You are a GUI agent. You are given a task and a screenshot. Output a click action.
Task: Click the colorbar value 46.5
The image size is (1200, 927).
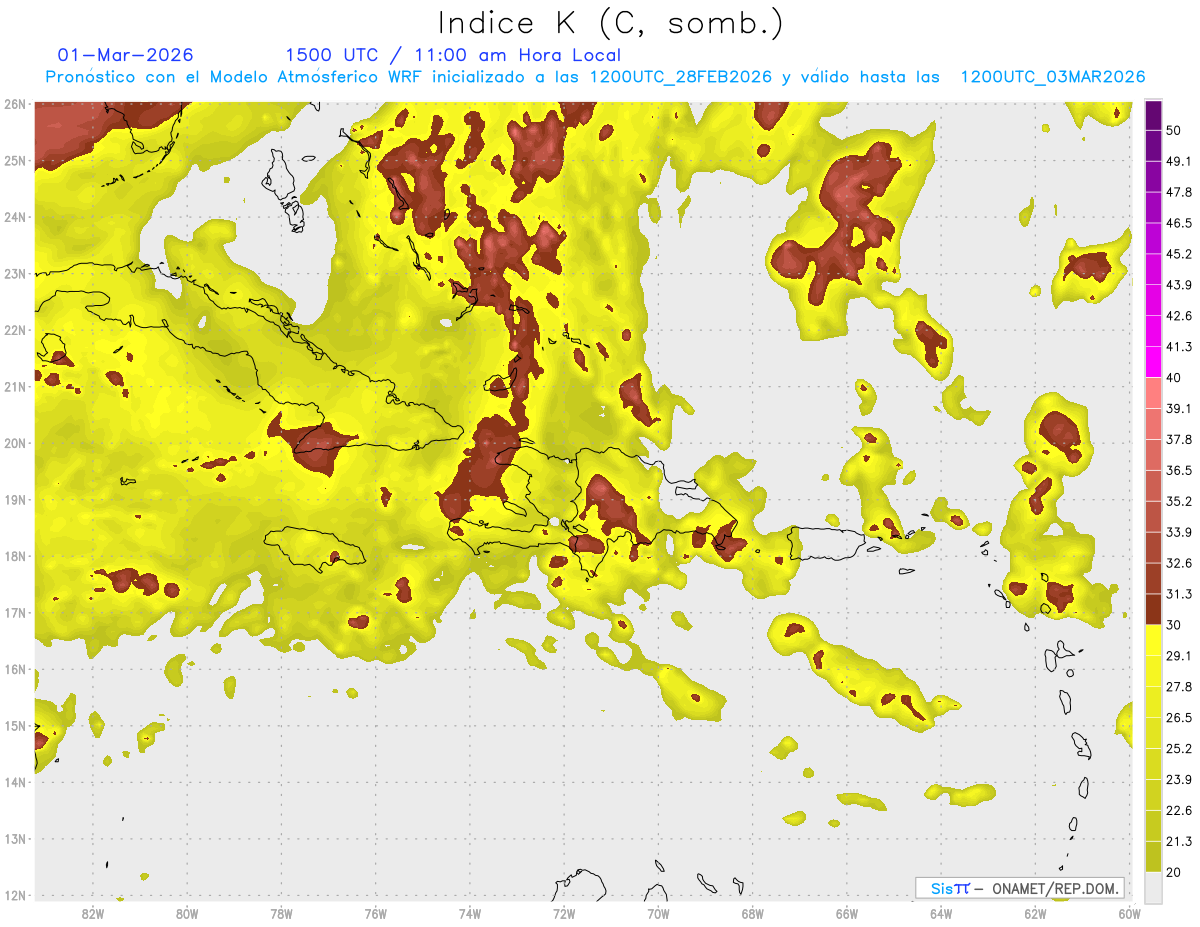pos(1179,223)
